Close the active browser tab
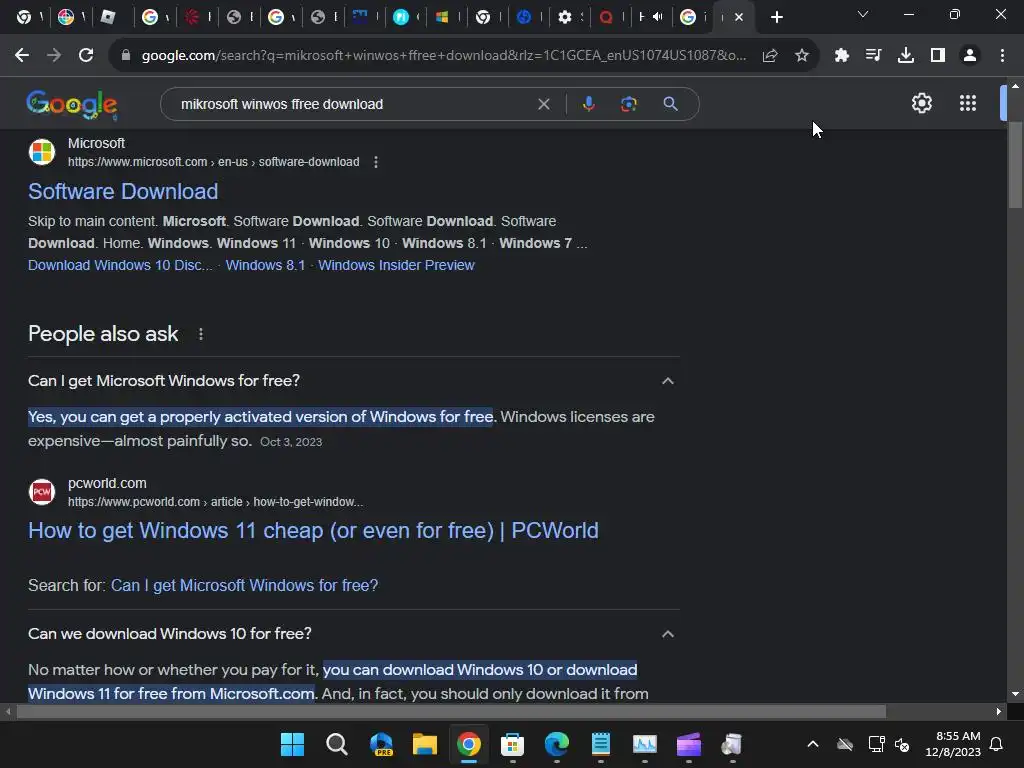Screen dimensions: 1024x768 739,17
